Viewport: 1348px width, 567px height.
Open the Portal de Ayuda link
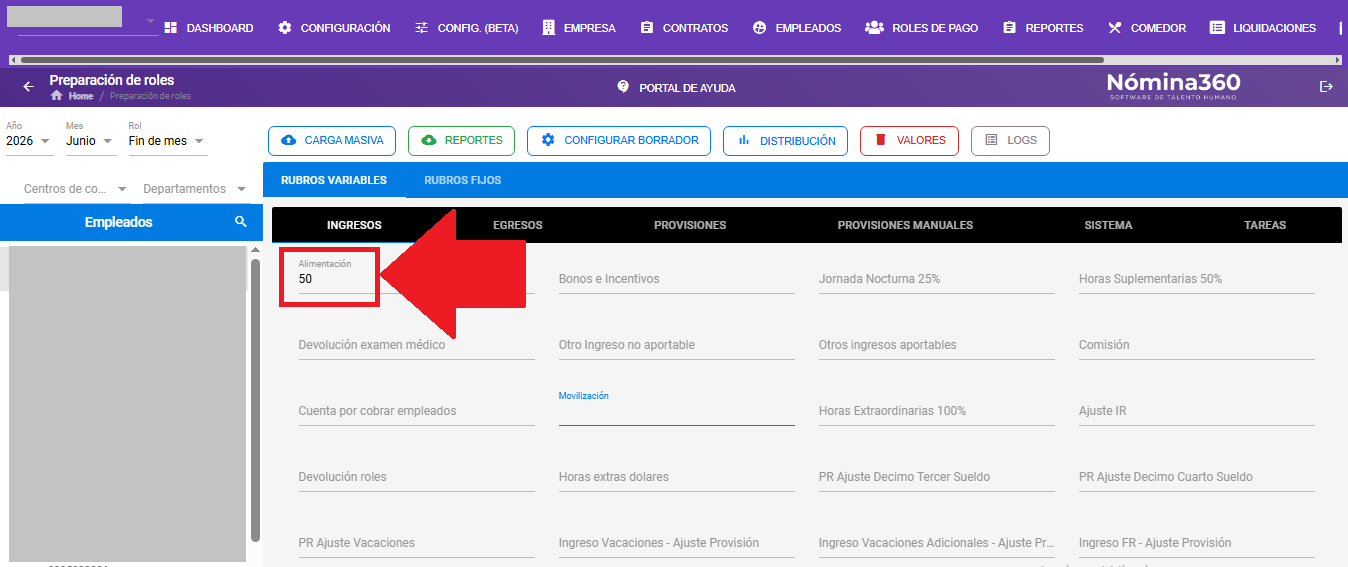(x=676, y=88)
